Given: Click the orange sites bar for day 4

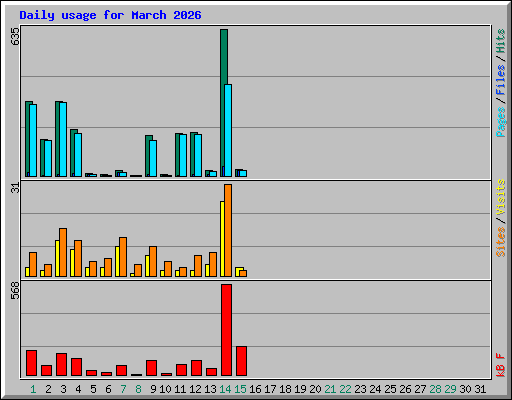Looking at the screenshot, I should (x=78, y=258).
